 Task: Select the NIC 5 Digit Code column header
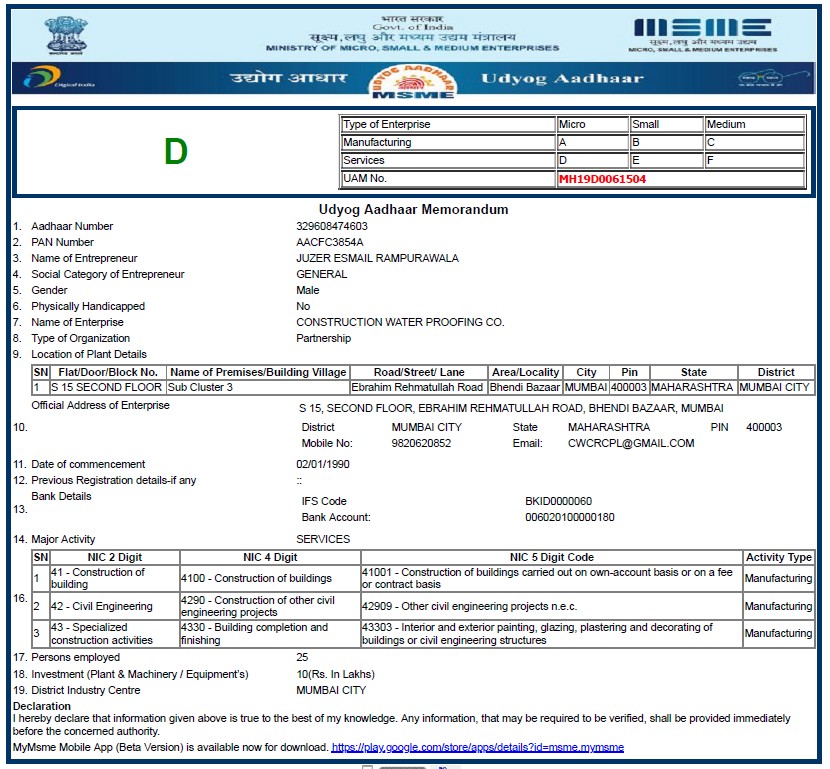pos(551,557)
